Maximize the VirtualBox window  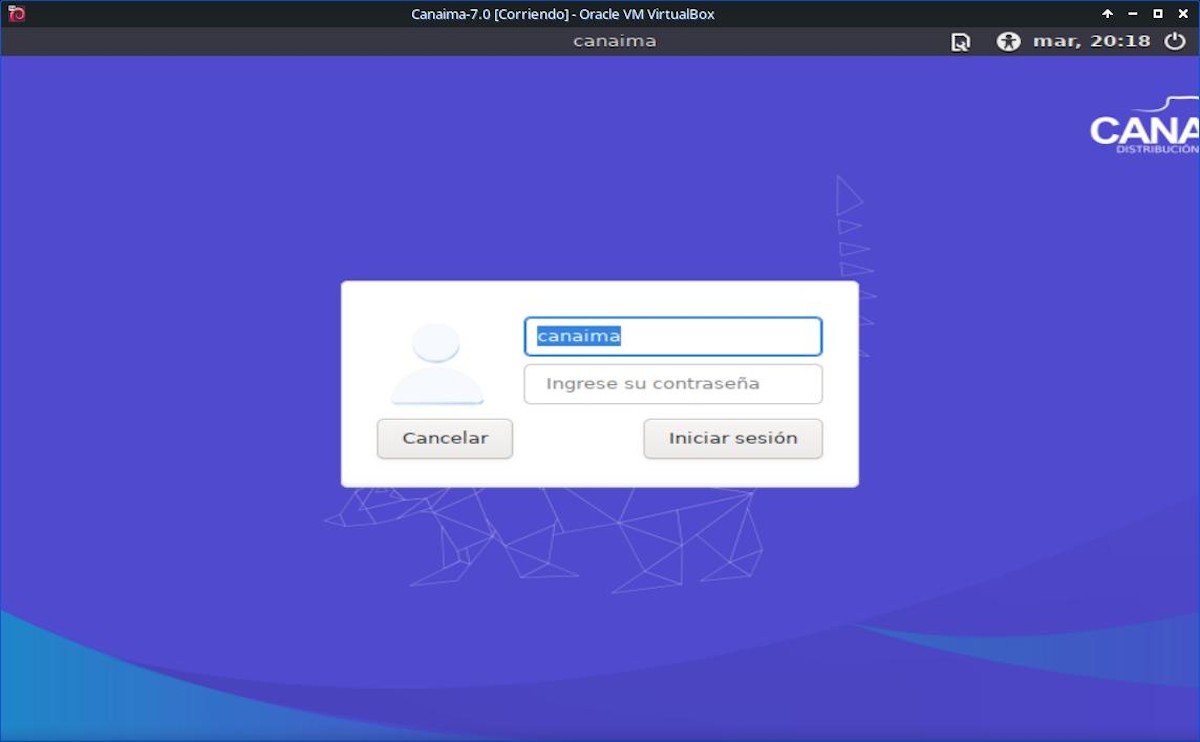(x=1158, y=14)
